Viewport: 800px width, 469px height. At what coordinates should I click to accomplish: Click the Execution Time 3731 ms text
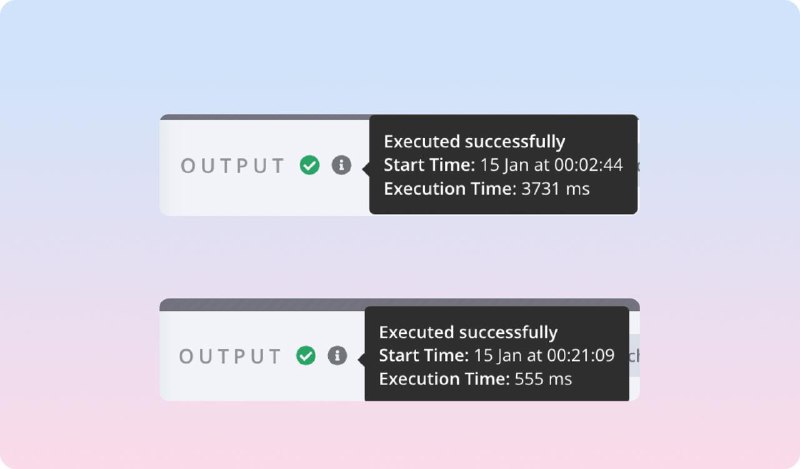[487, 189]
